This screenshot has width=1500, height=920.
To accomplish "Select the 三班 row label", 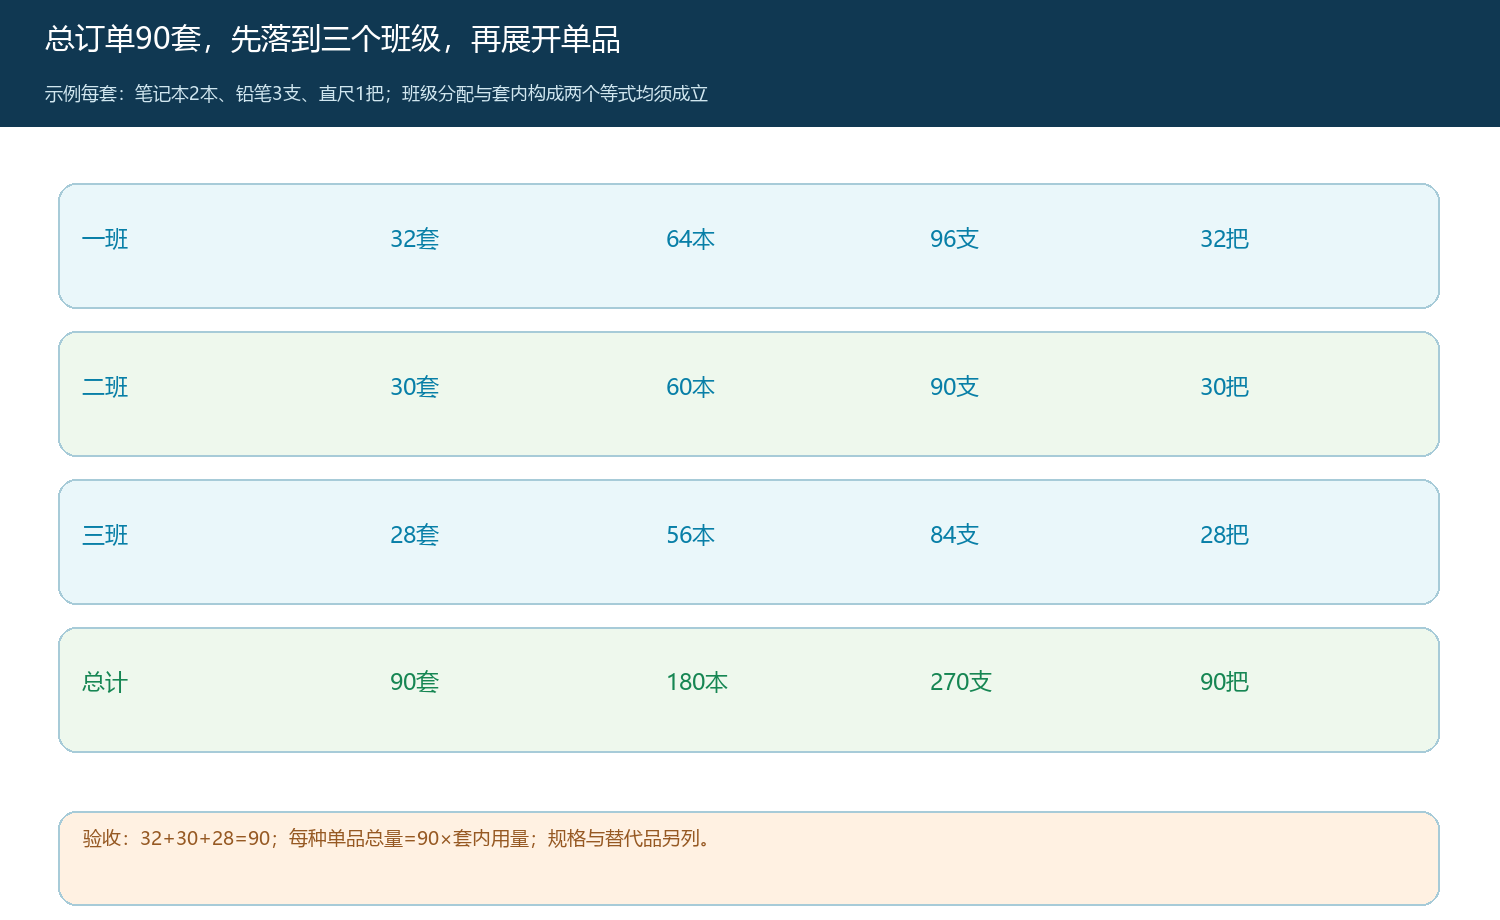I will click(x=105, y=535).
